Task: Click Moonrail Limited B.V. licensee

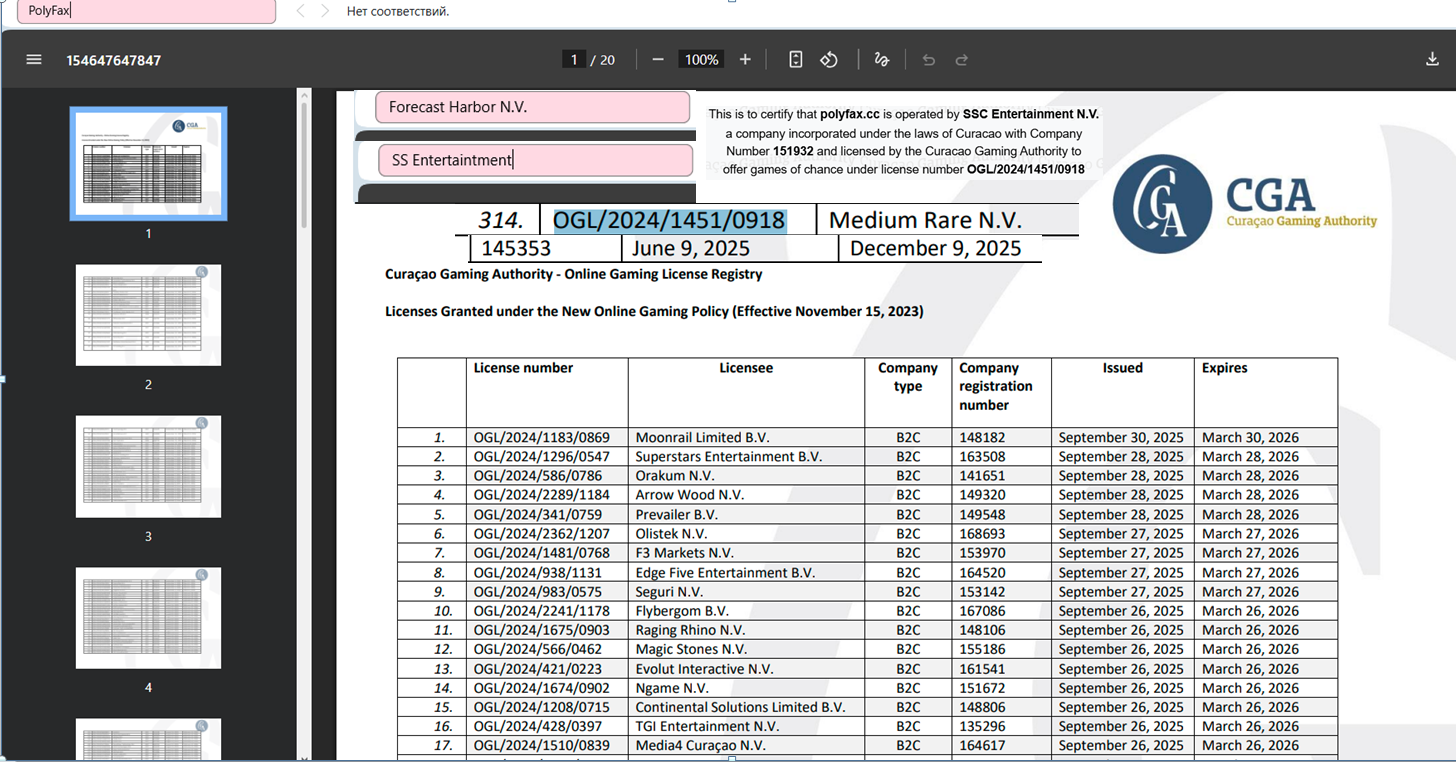Action: pyautogui.click(x=703, y=438)
